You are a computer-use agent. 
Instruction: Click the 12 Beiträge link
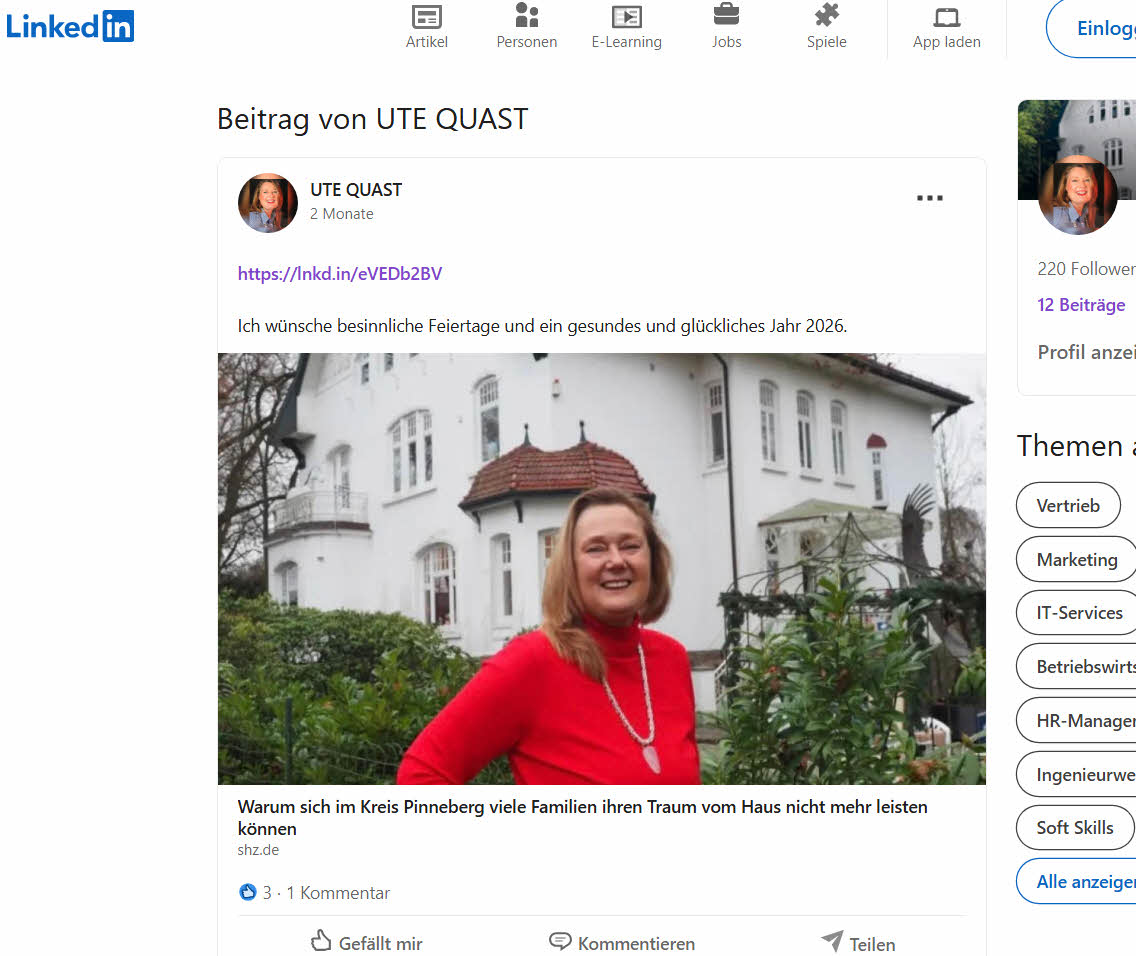tap(1081, 305)
